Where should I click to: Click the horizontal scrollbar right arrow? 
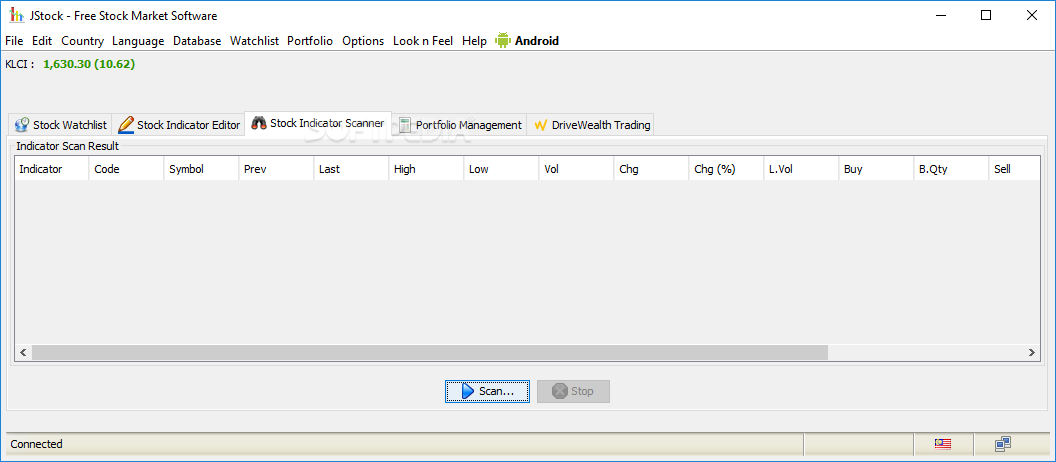point(1031,352)
